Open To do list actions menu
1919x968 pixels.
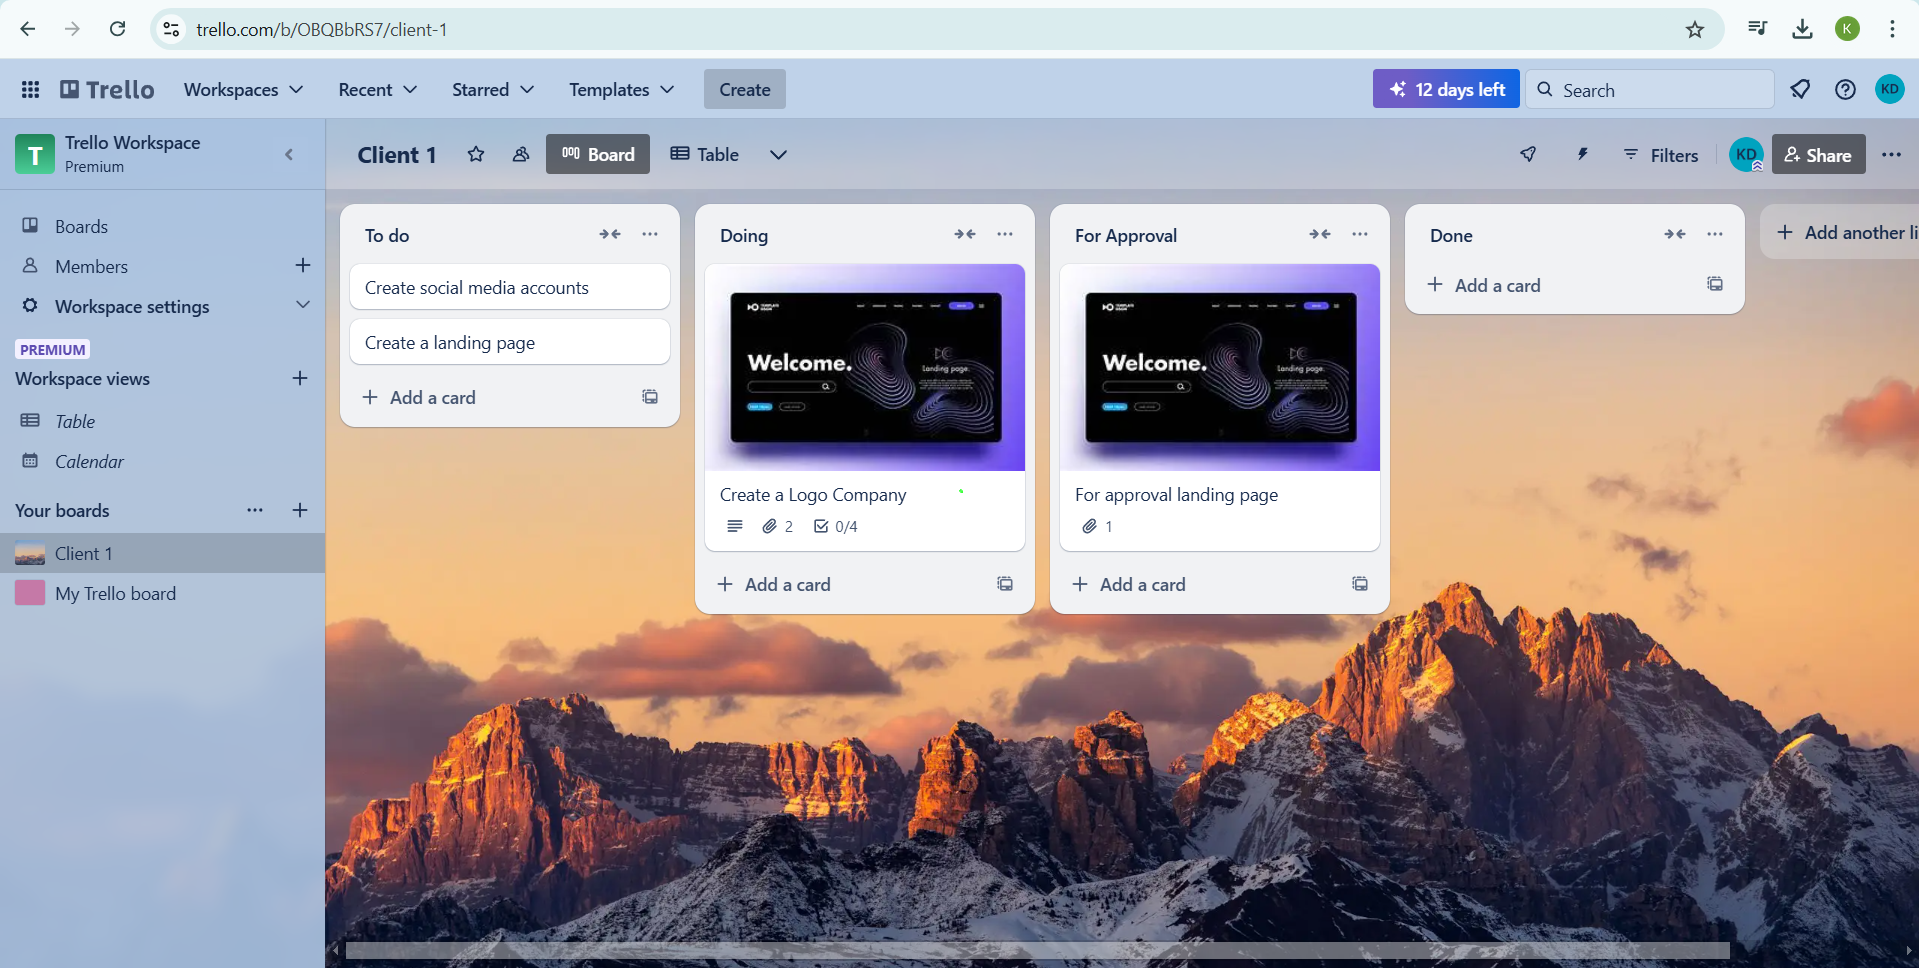(x=650, y=234)
